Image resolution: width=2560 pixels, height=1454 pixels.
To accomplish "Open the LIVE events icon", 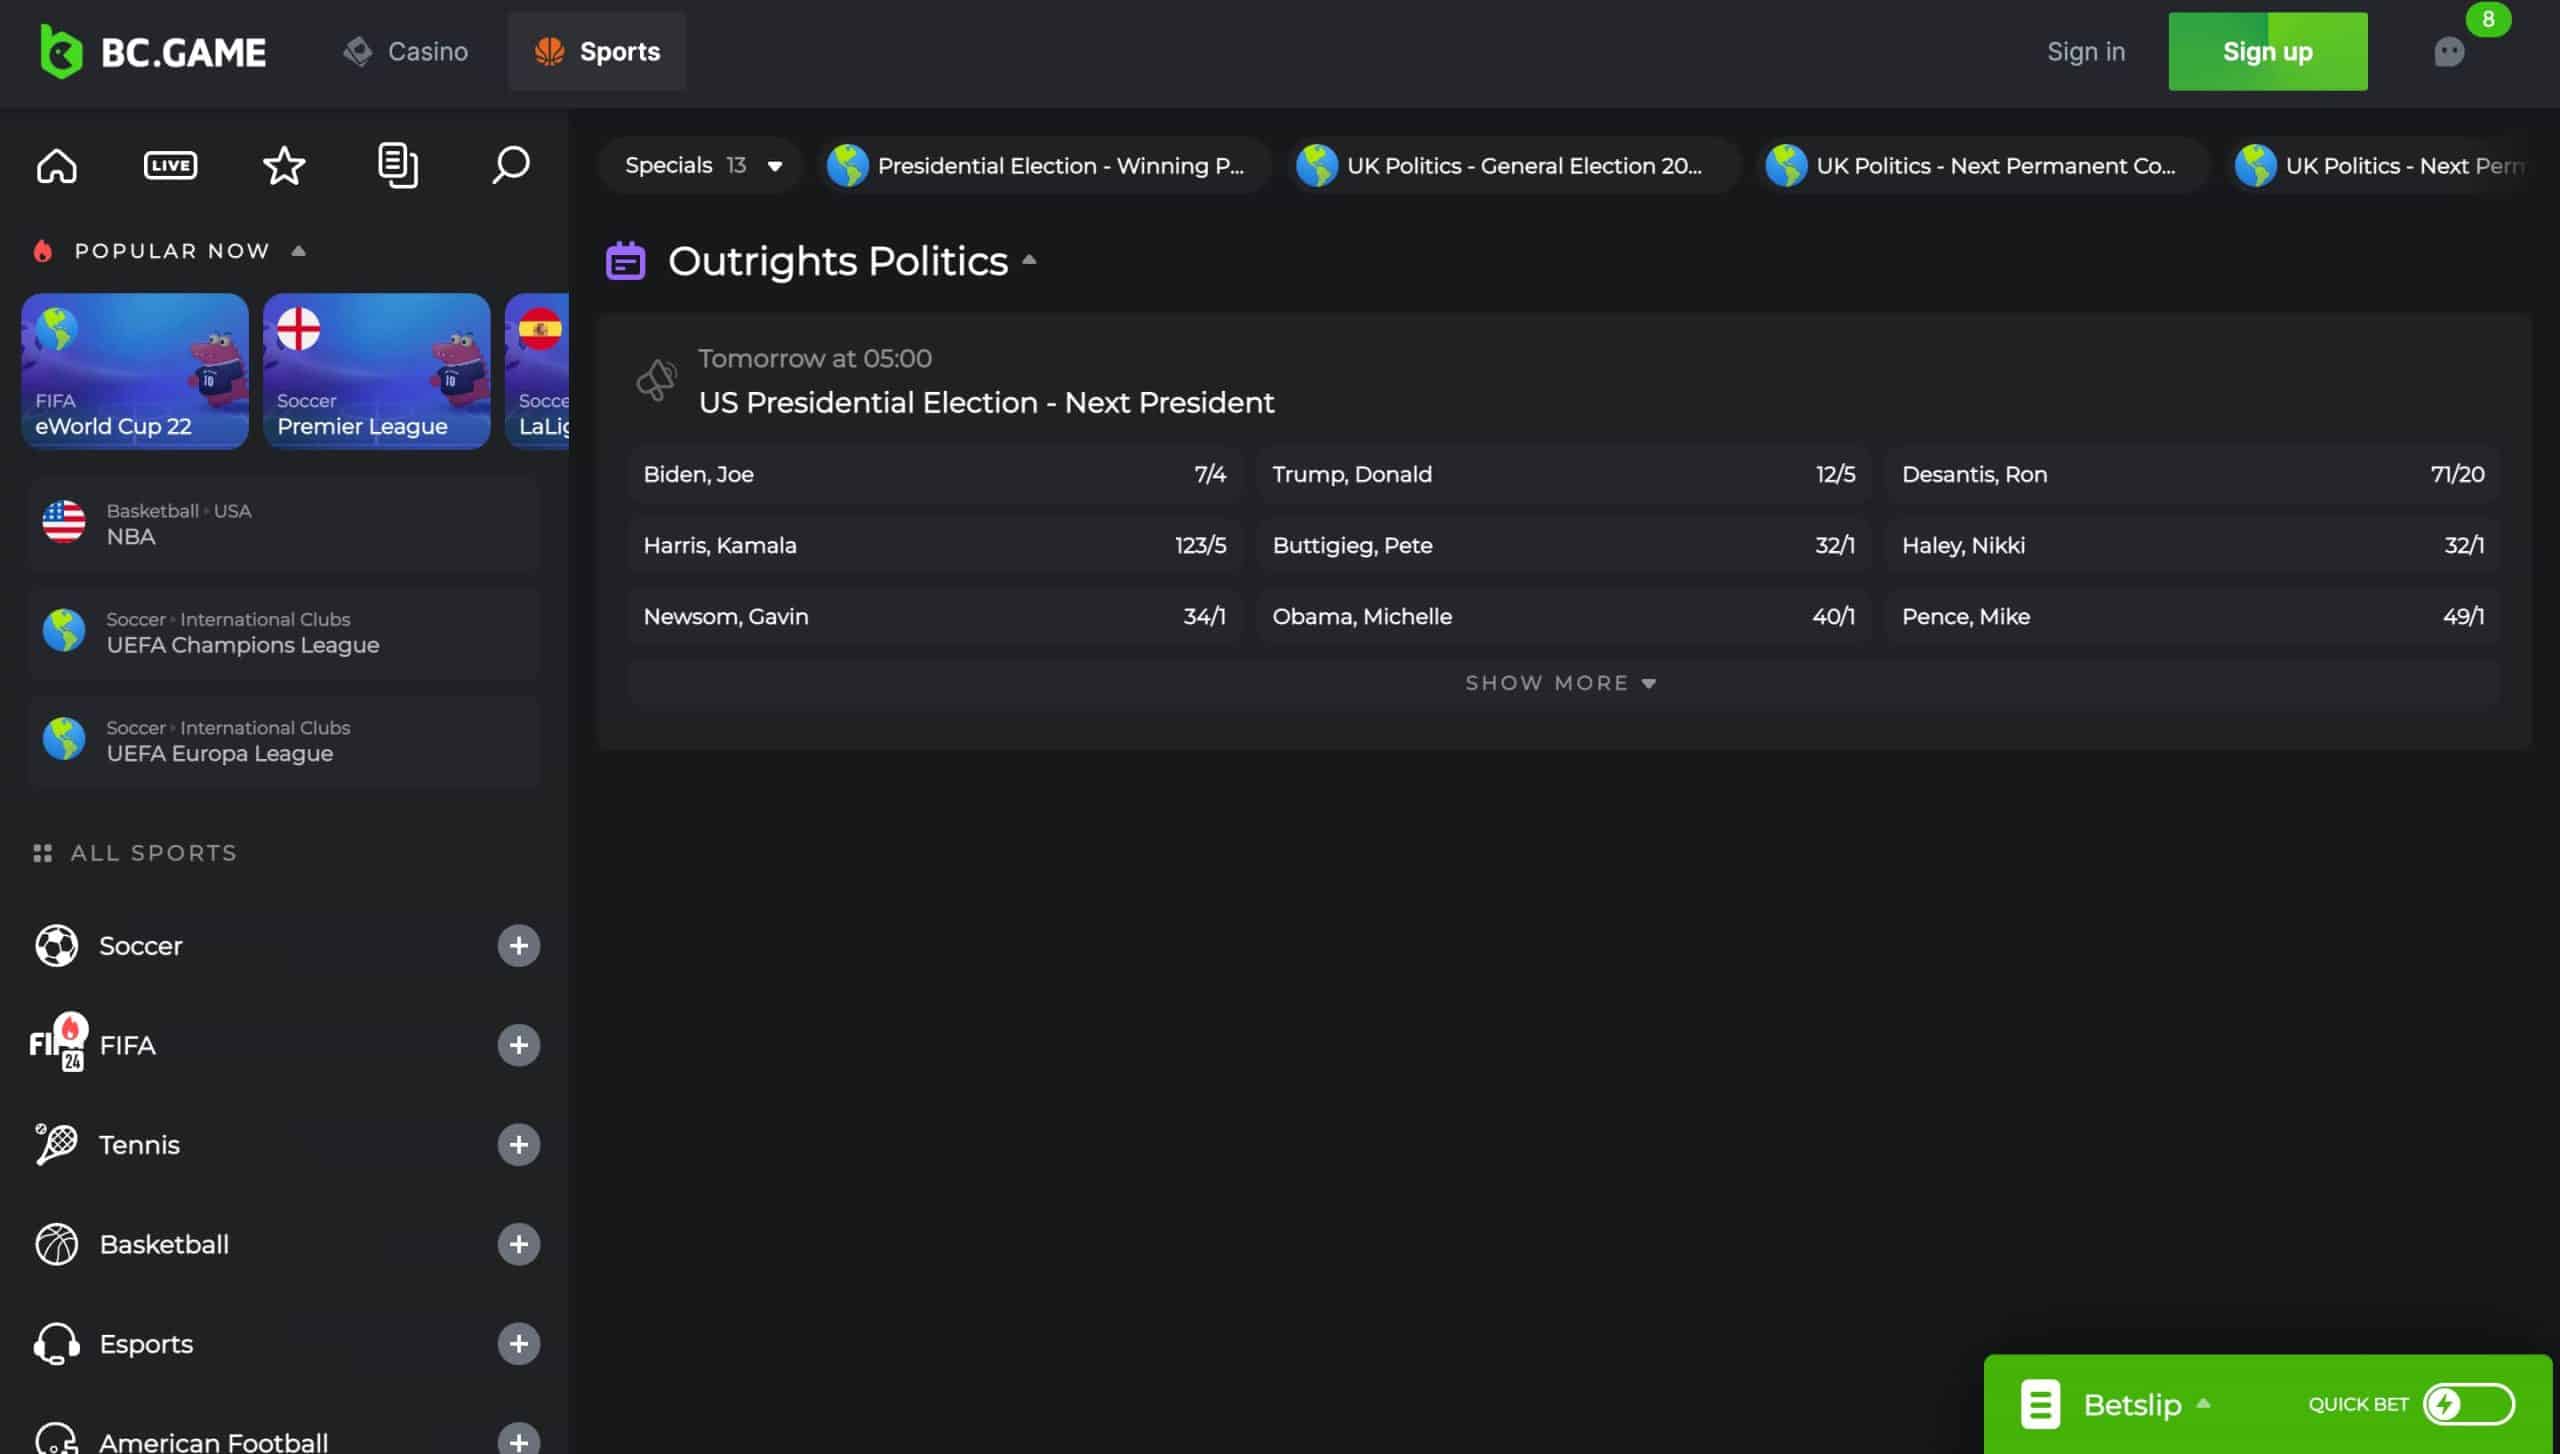I will point(170,165).
